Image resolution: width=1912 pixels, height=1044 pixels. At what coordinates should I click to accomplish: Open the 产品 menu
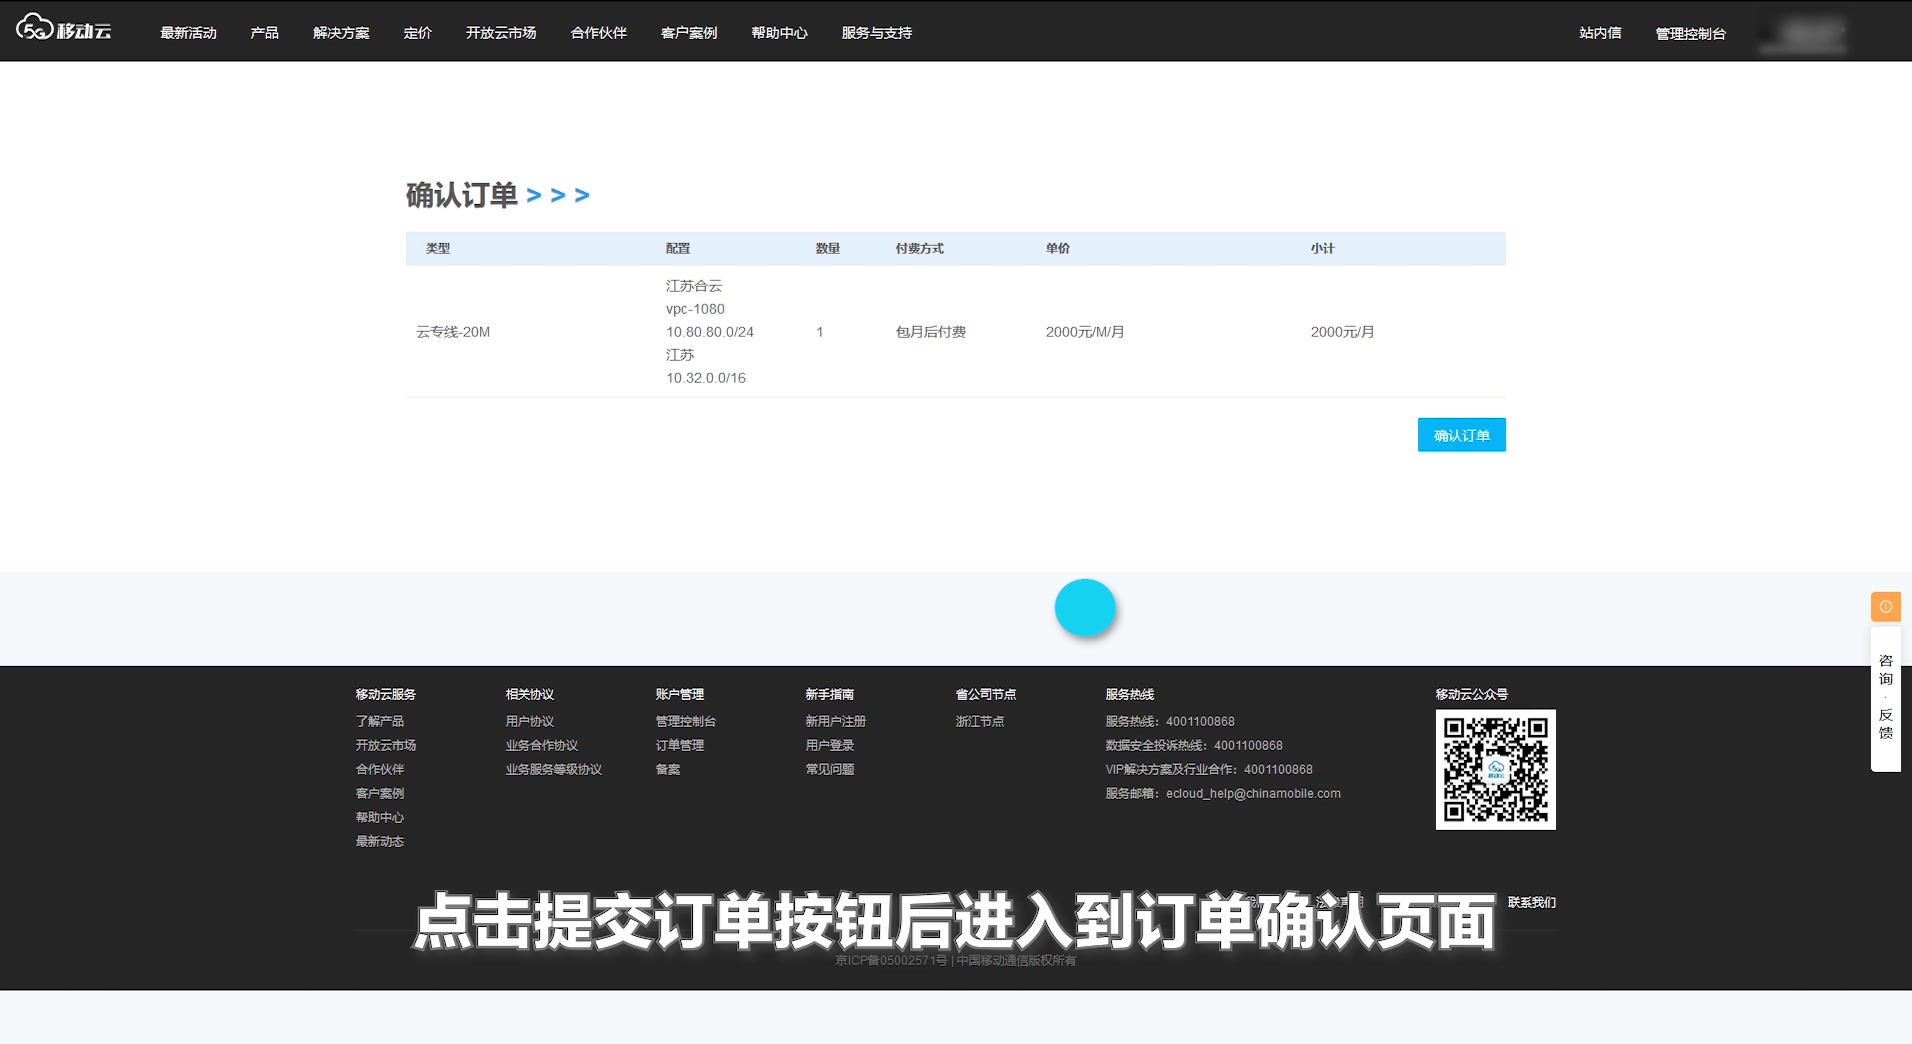(263, 32)
